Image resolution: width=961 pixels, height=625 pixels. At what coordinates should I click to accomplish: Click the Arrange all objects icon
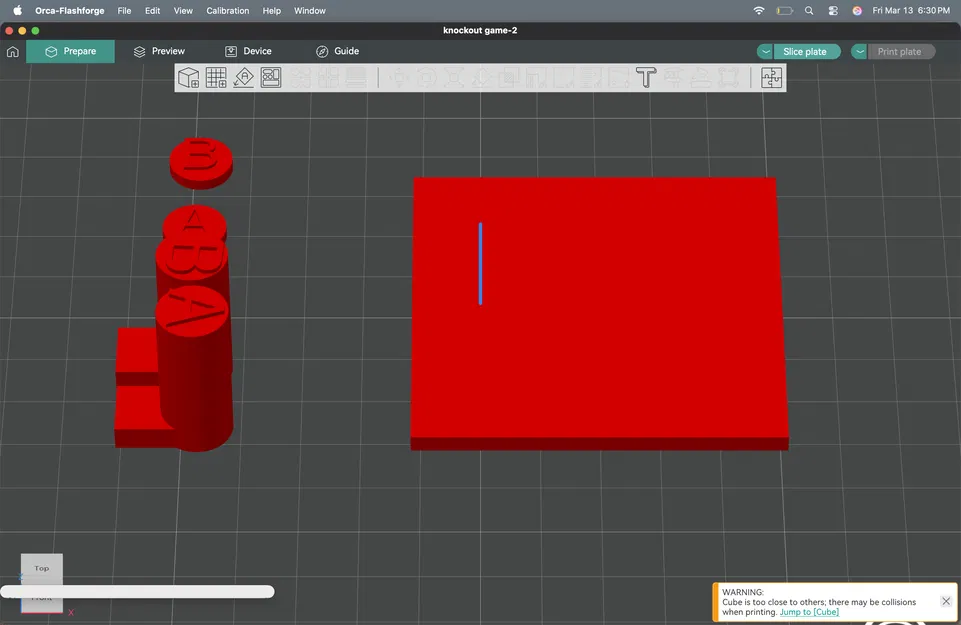tap(271, 78)
